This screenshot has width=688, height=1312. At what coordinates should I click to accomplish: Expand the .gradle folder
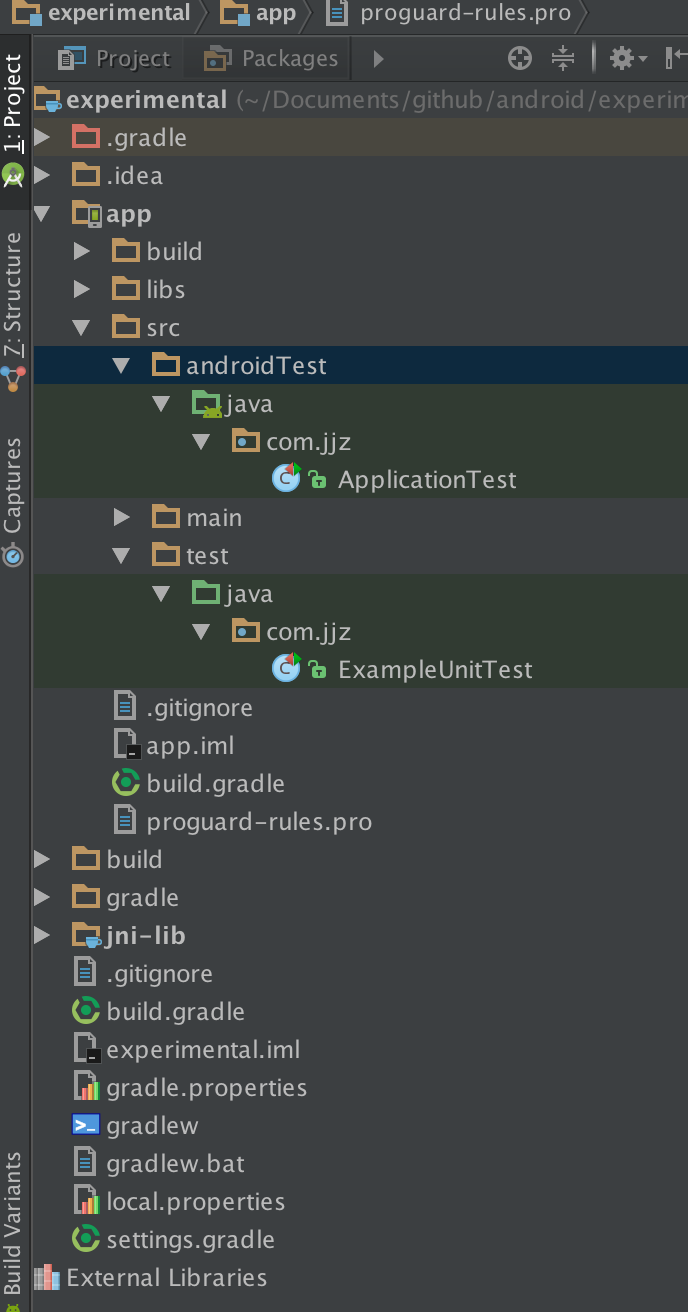click(x=42, y=137)
